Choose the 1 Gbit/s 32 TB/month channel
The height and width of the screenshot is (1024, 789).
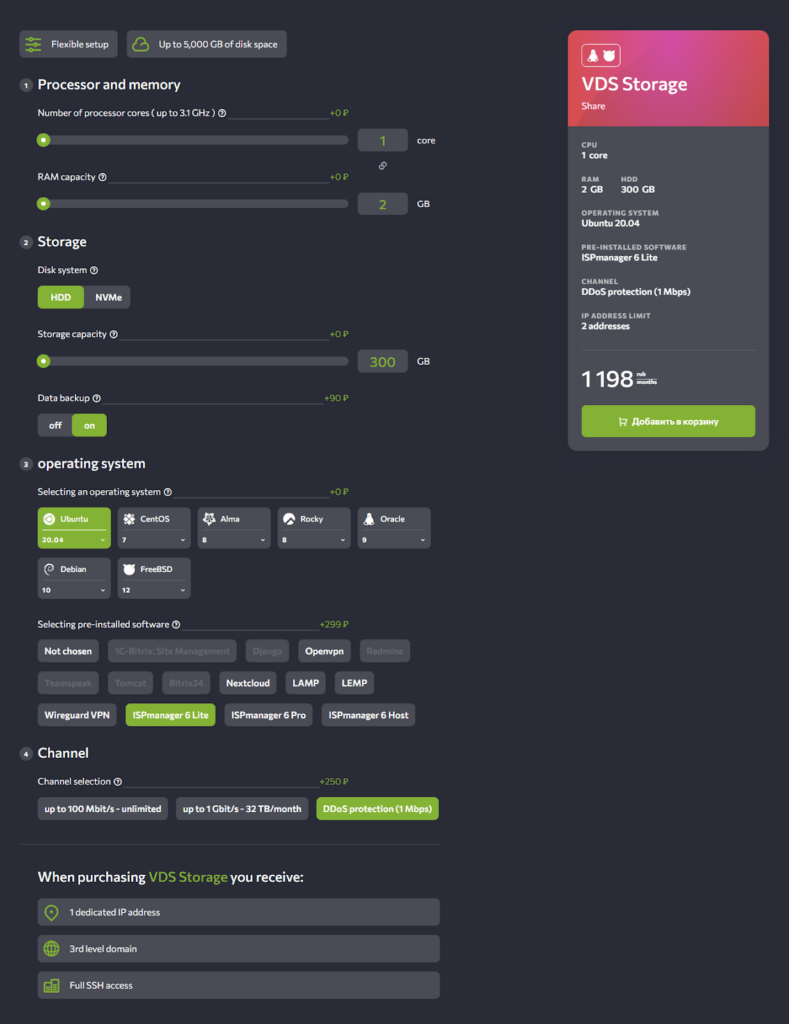[242, 808]
